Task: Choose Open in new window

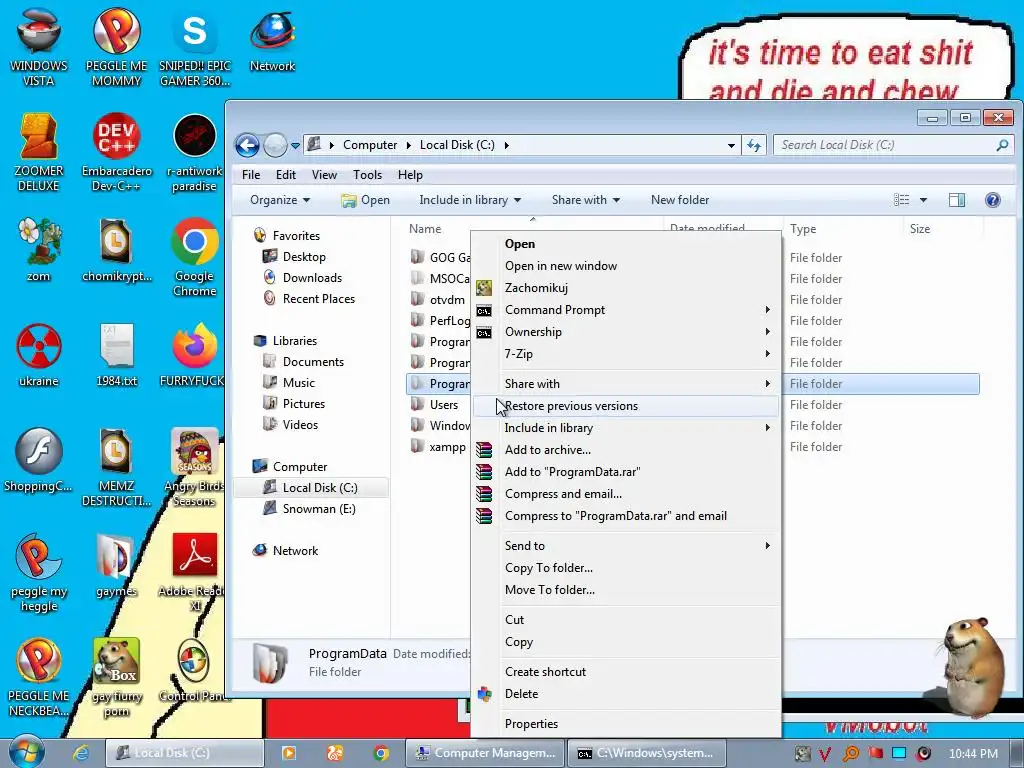Action: [625, 266]
